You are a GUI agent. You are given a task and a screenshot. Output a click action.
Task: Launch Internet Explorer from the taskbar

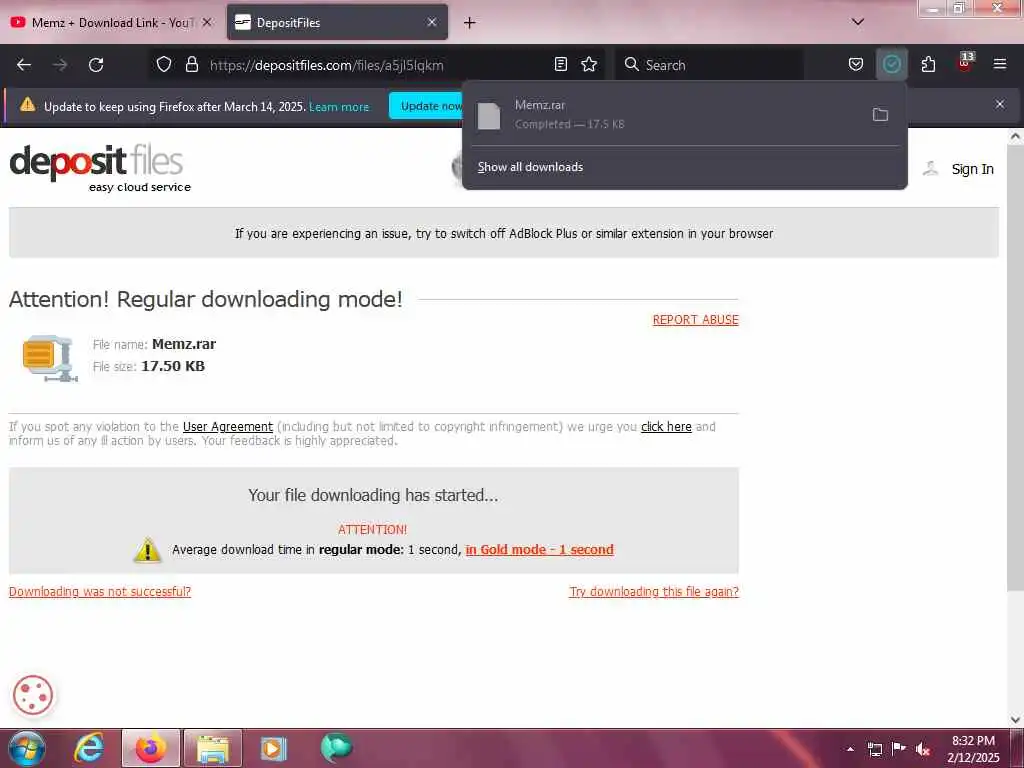click(88, 748)
